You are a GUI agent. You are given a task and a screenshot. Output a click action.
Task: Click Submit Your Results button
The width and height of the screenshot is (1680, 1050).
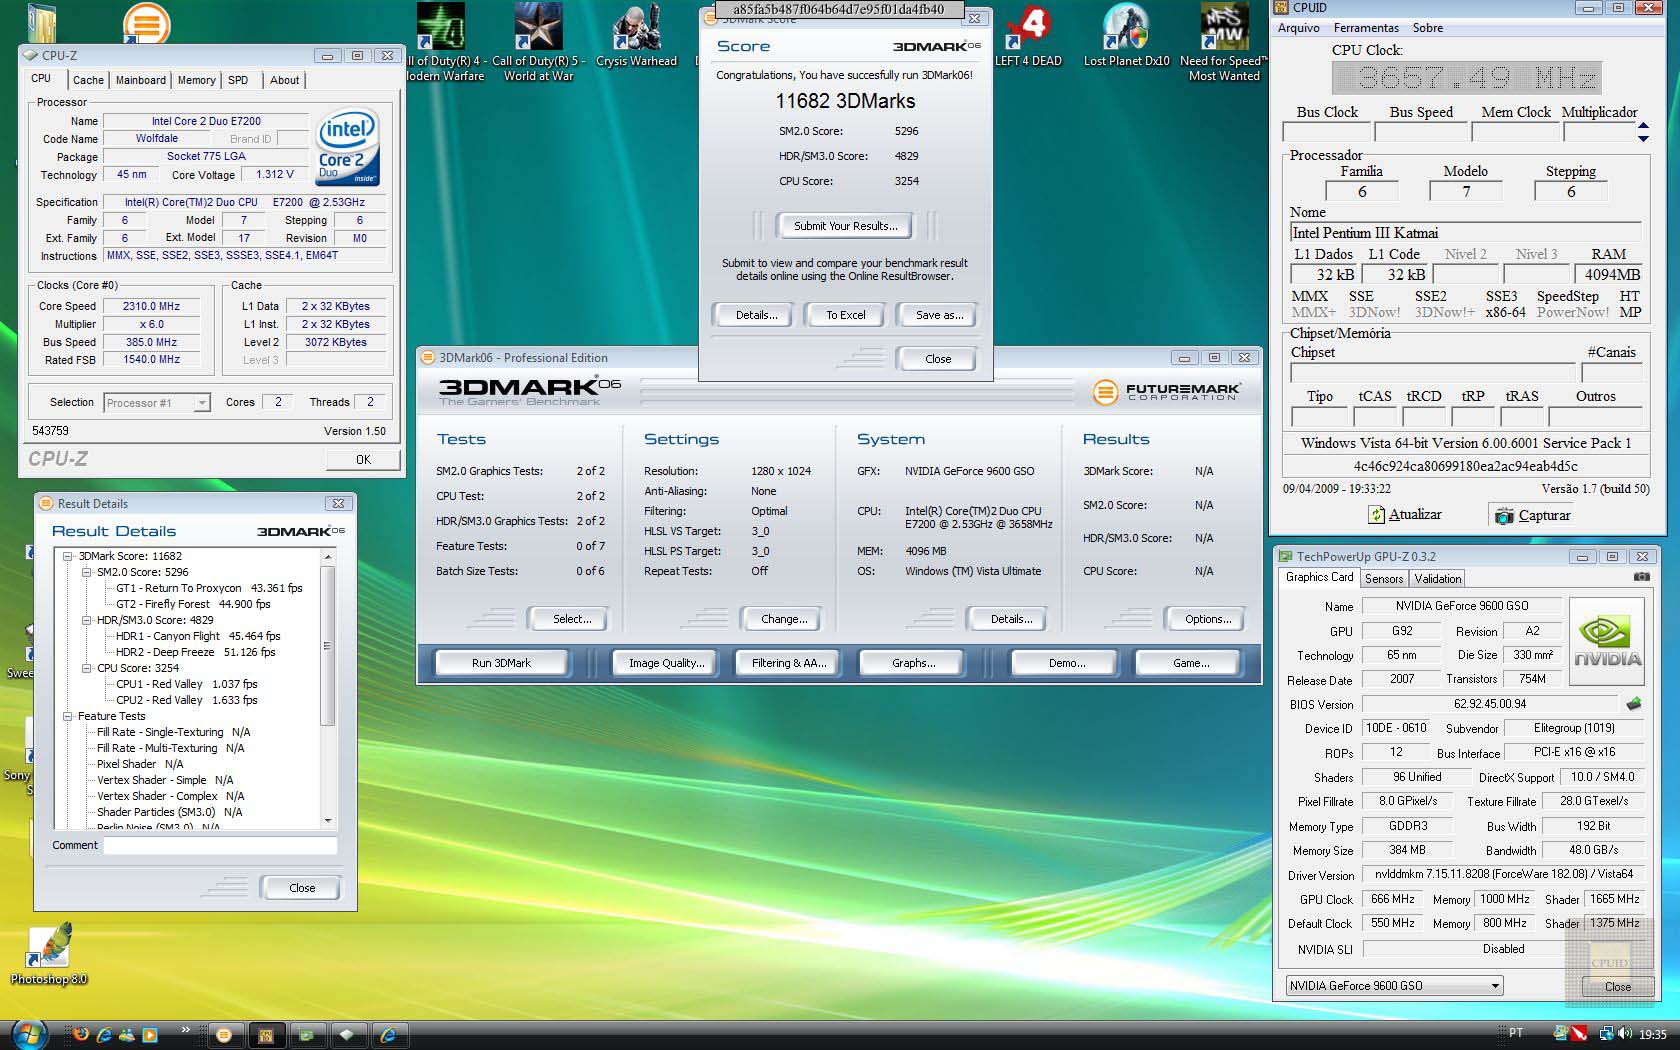click(846, 226)
